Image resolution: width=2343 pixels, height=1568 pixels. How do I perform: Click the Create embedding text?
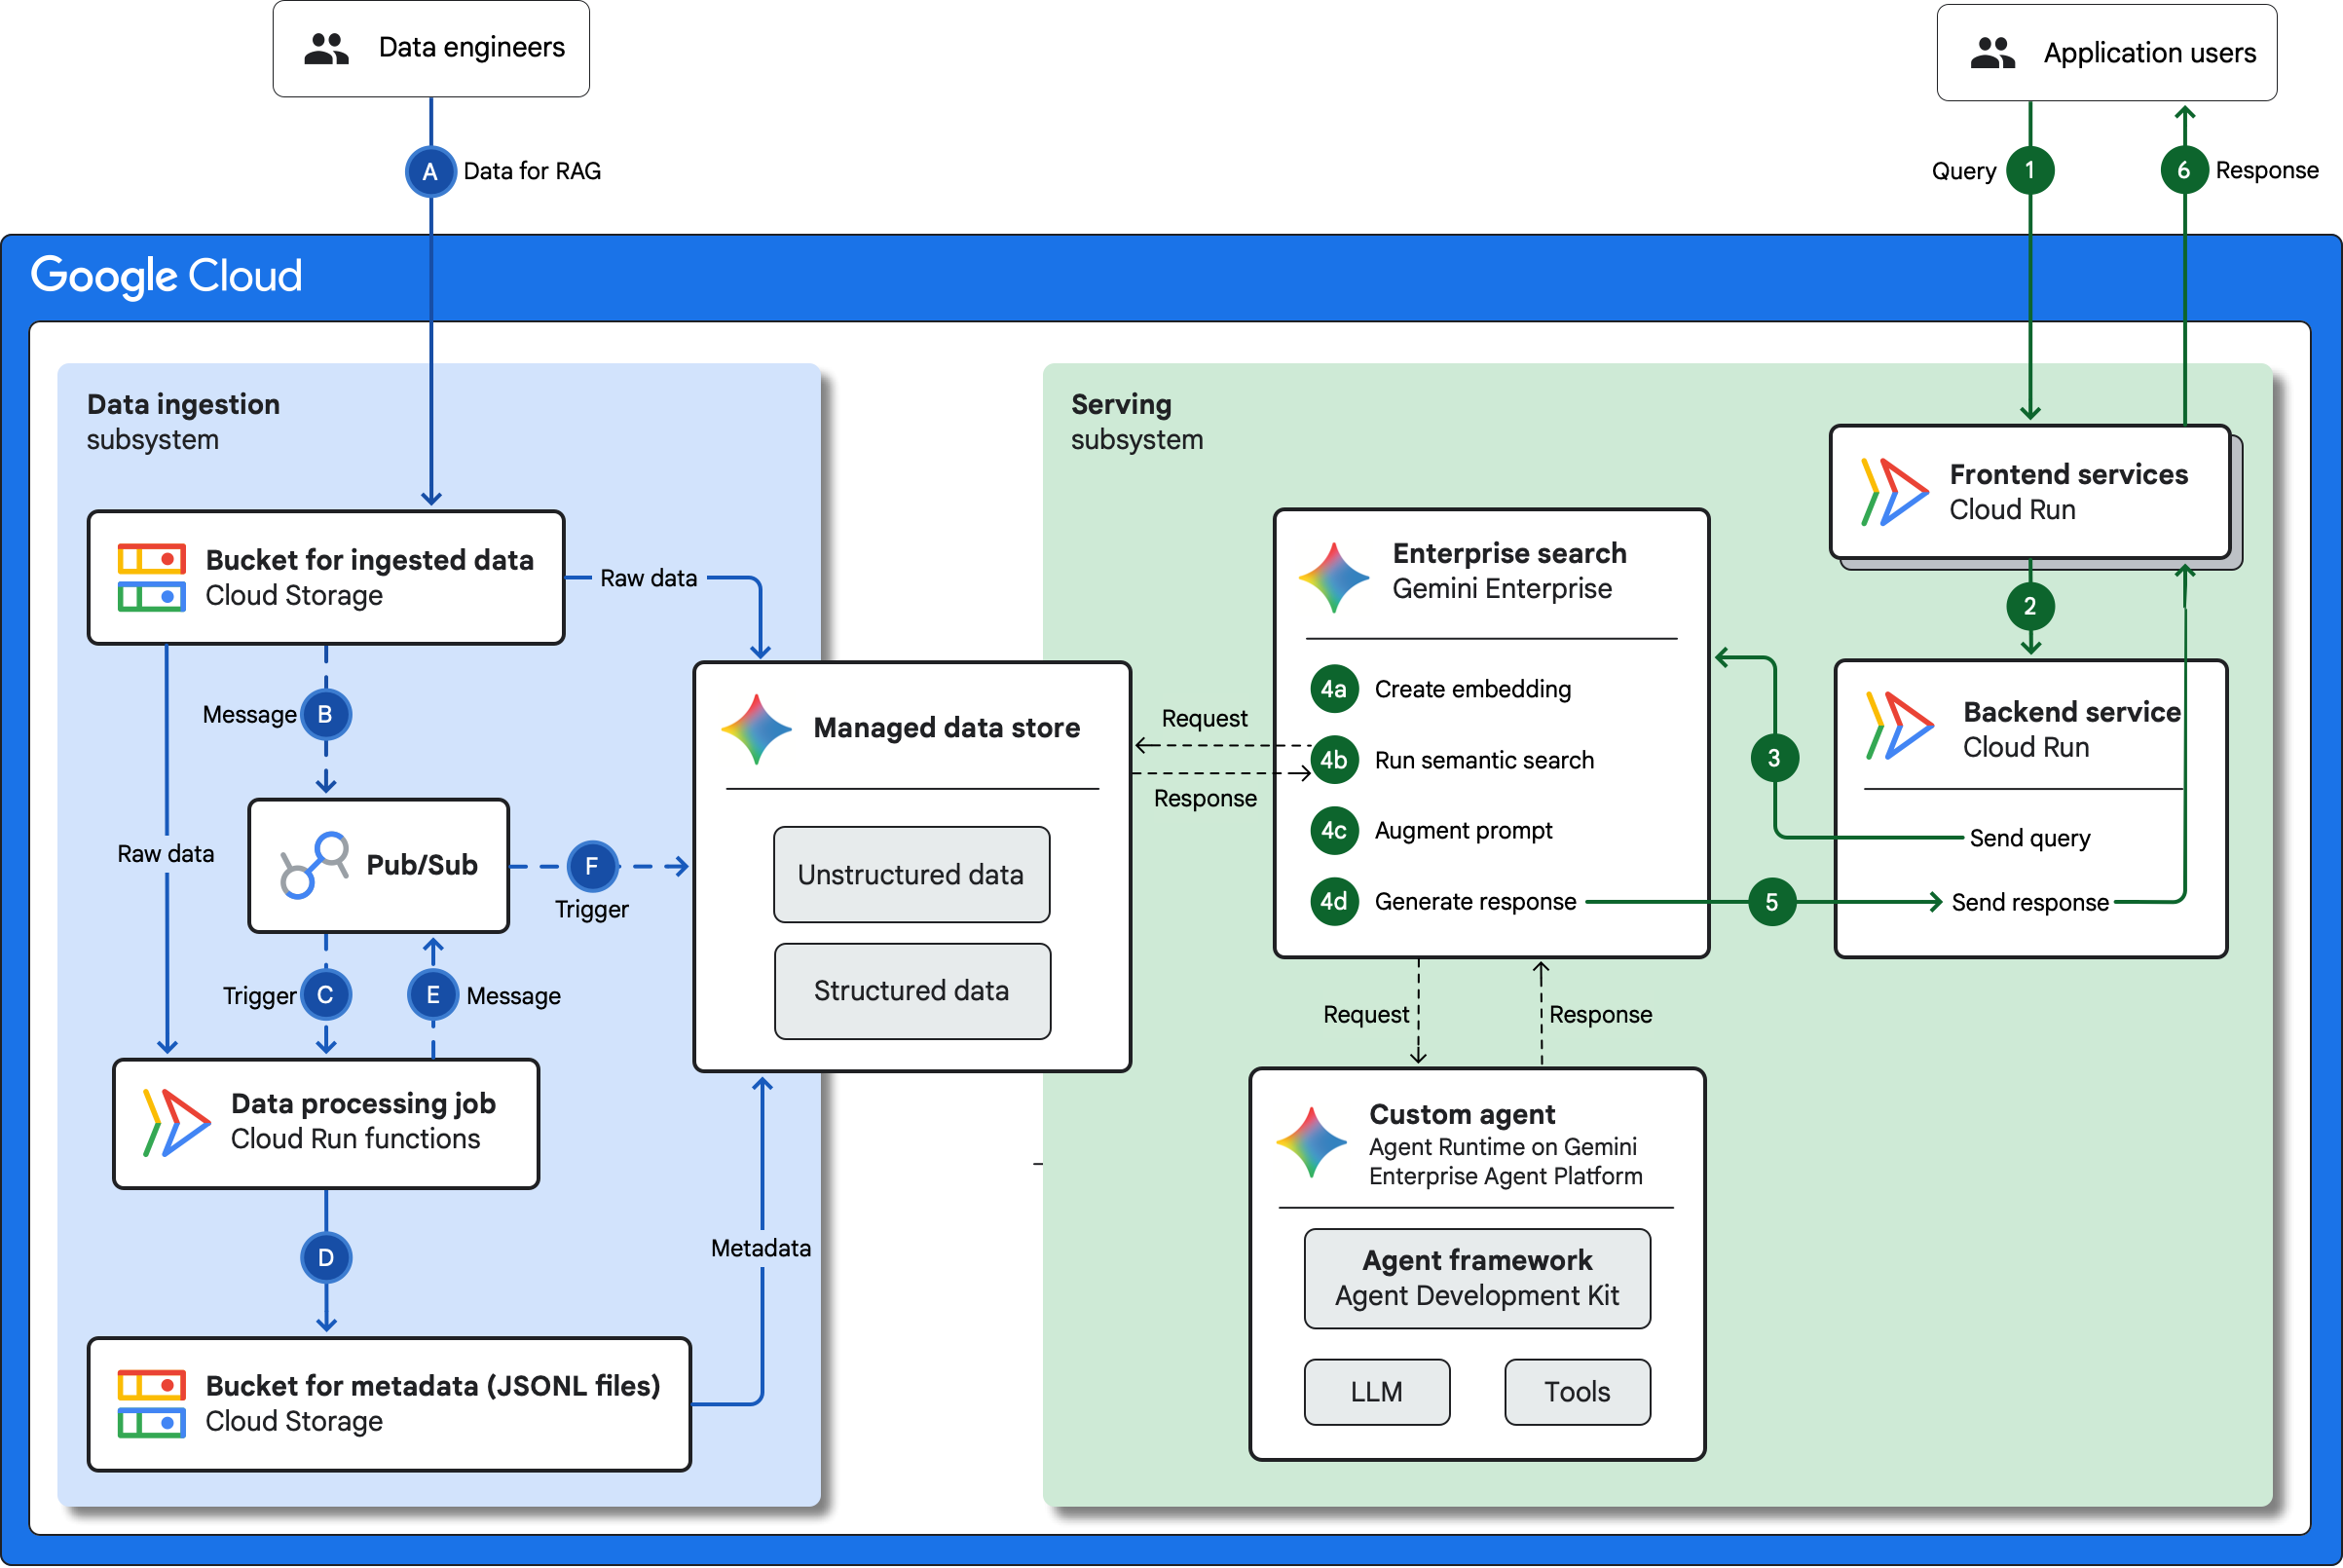coord(1472,689)
